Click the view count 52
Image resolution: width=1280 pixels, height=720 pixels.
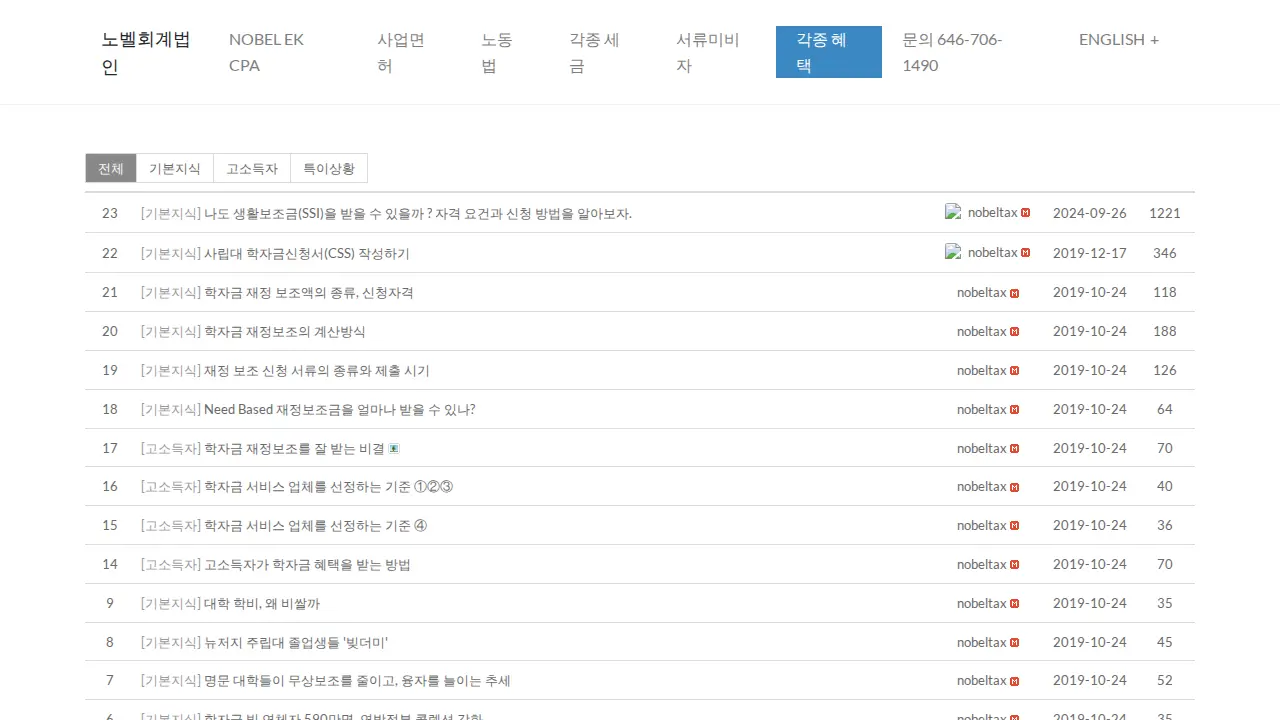click(1165, 681)
